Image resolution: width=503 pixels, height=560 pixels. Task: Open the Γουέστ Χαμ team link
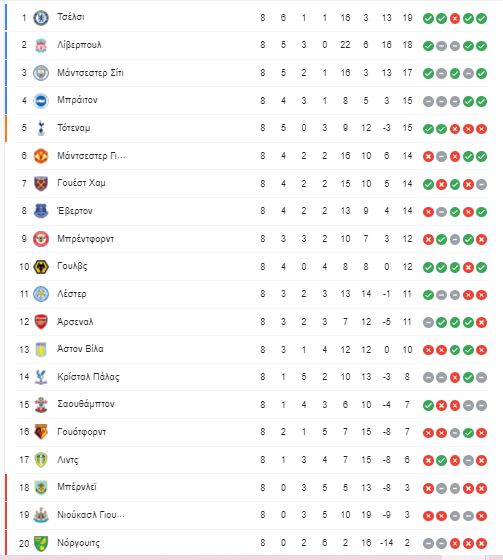tap(81, 183)
